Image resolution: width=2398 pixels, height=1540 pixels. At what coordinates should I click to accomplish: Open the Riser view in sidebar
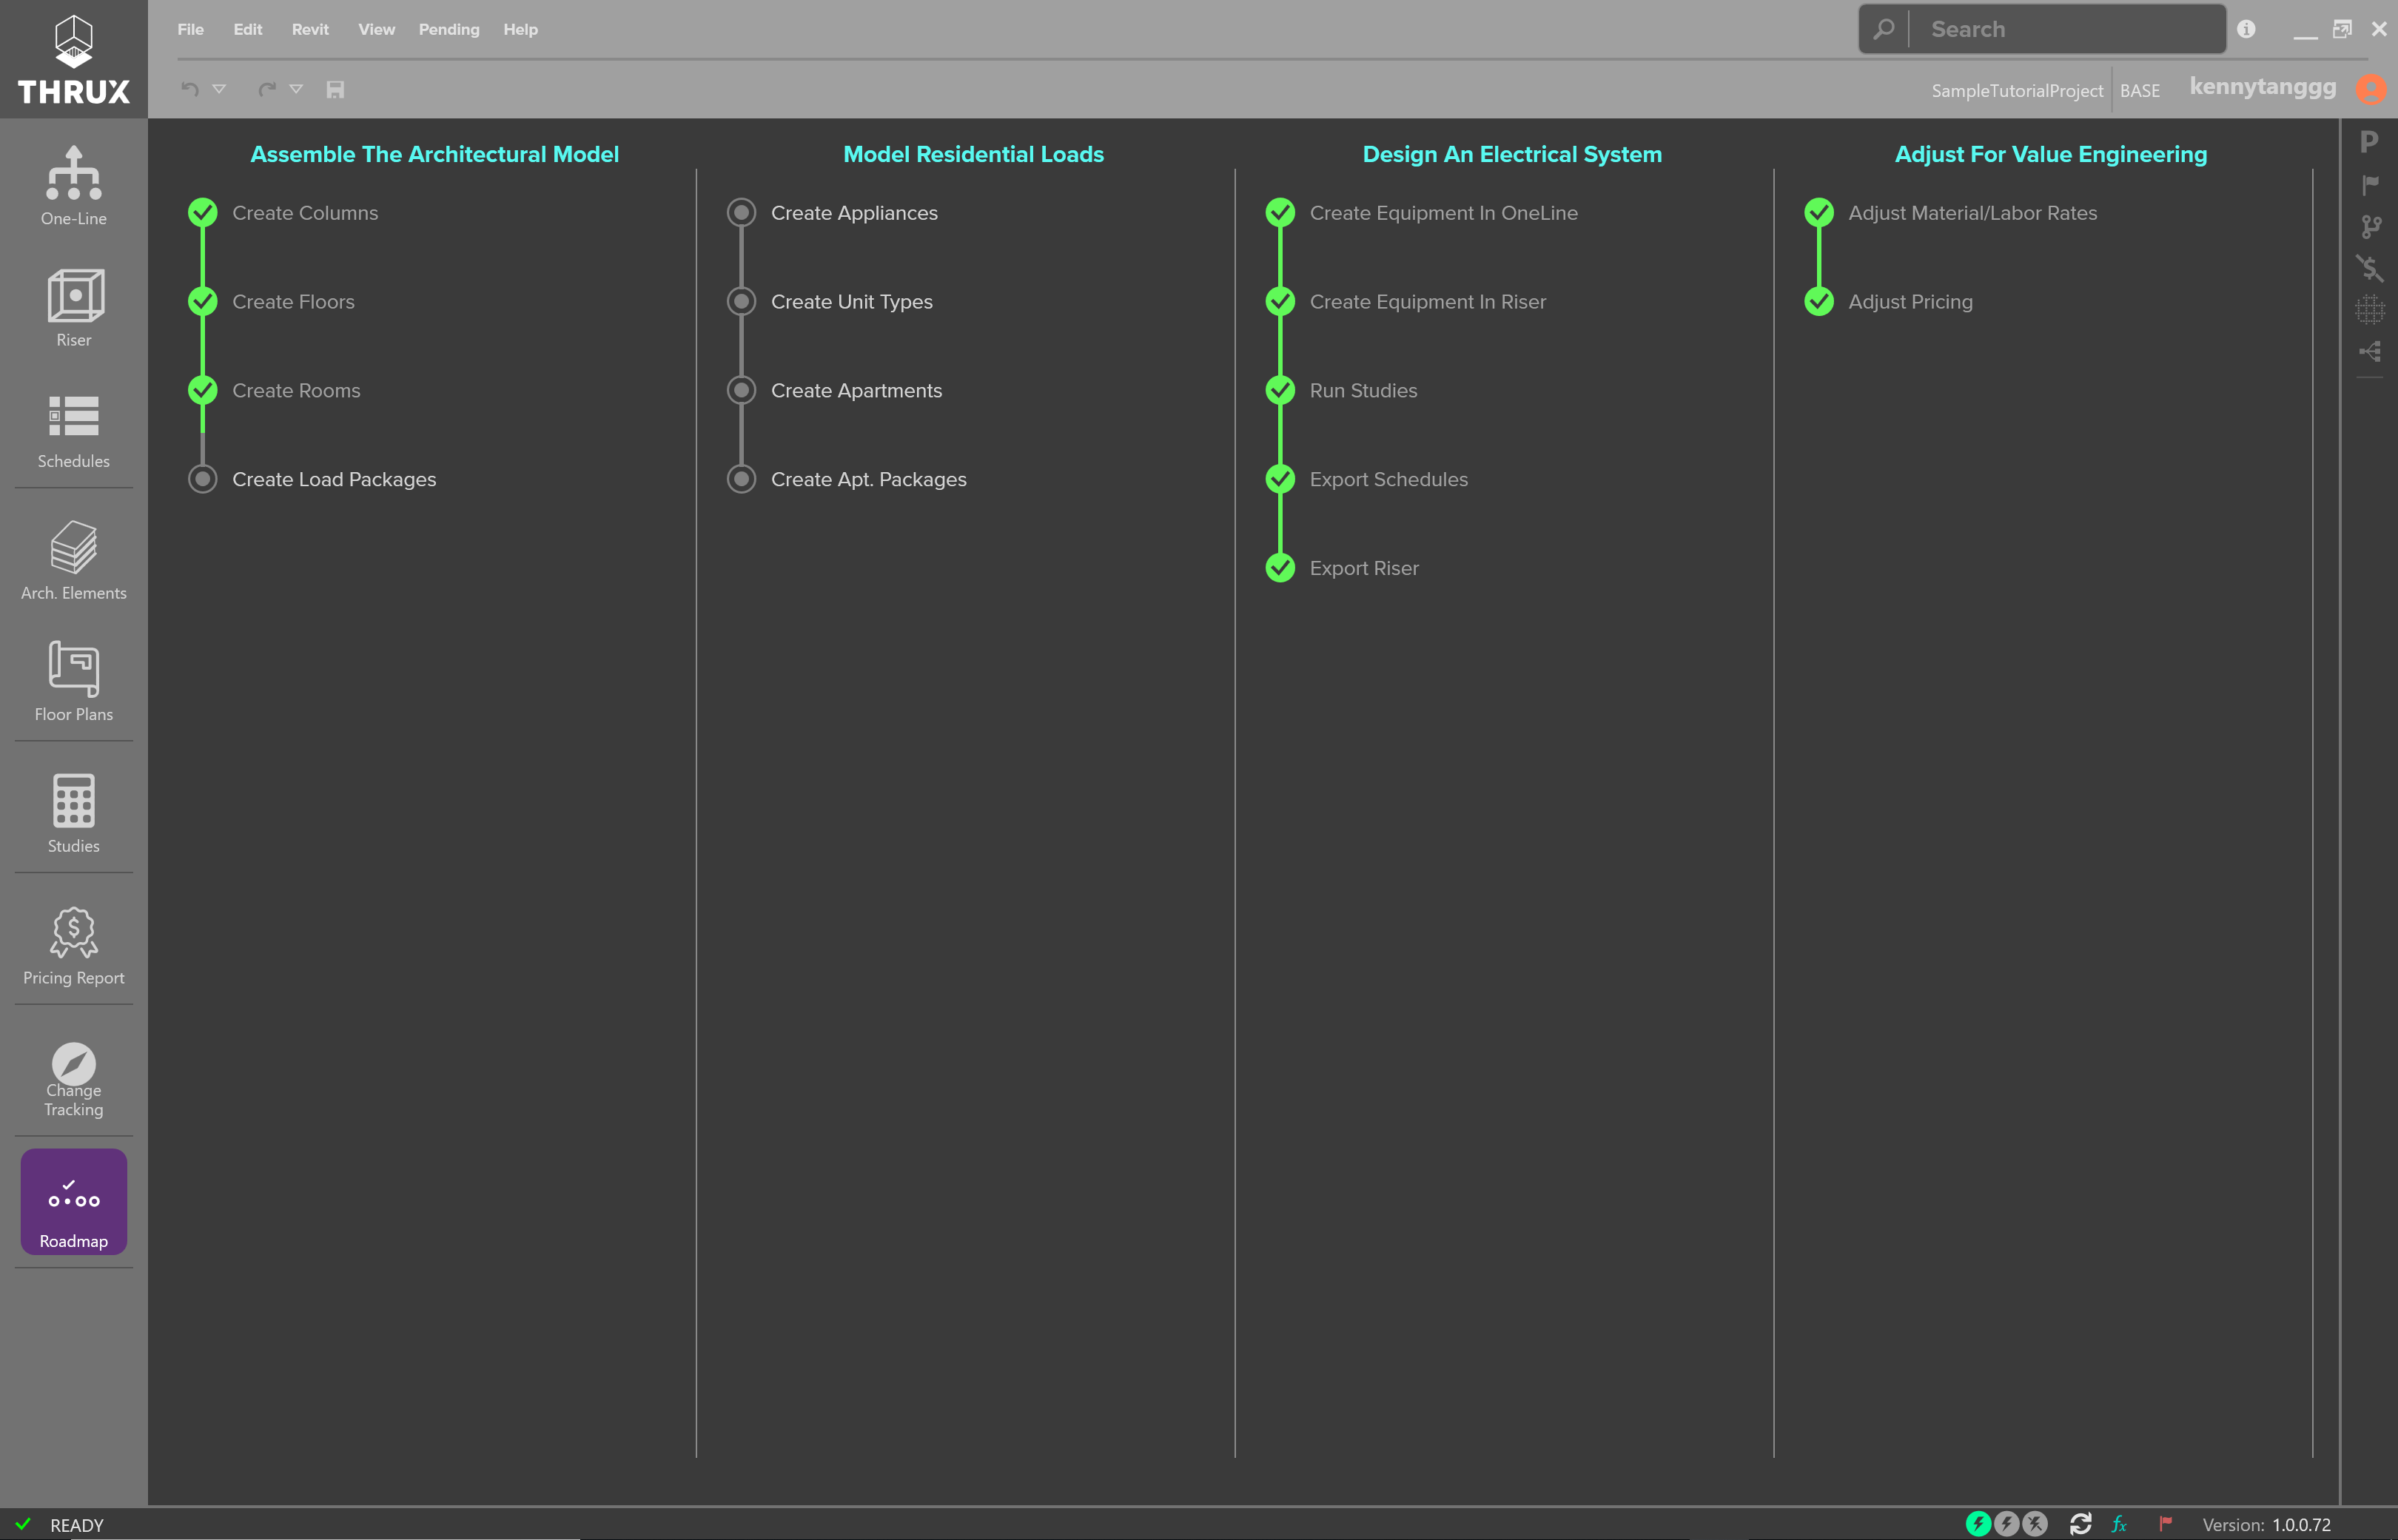pyautogui.click(x=73, y=308)
